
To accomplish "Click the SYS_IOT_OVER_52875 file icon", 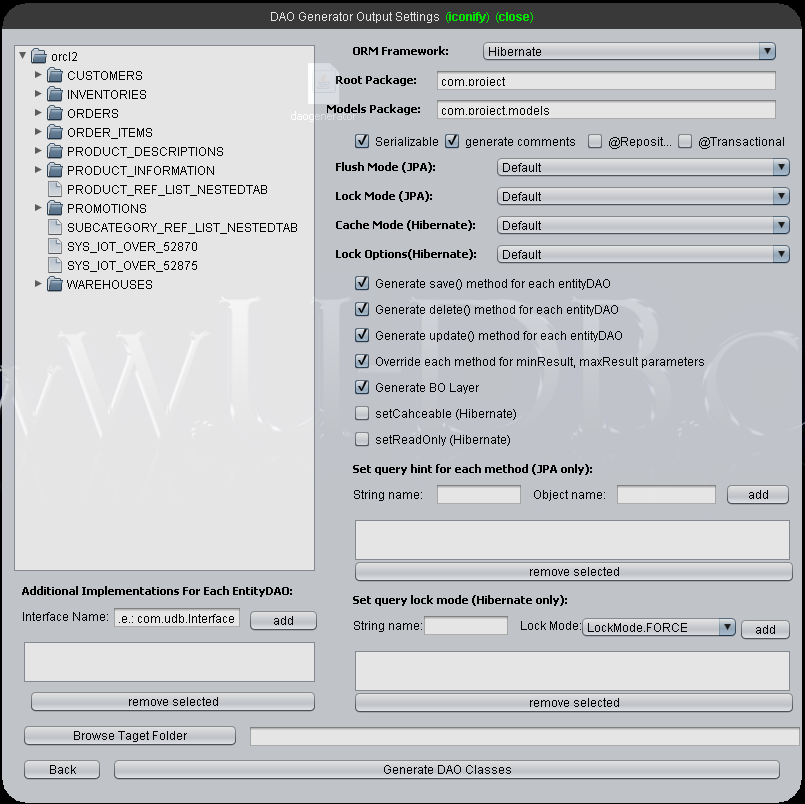I will point(54,265).
